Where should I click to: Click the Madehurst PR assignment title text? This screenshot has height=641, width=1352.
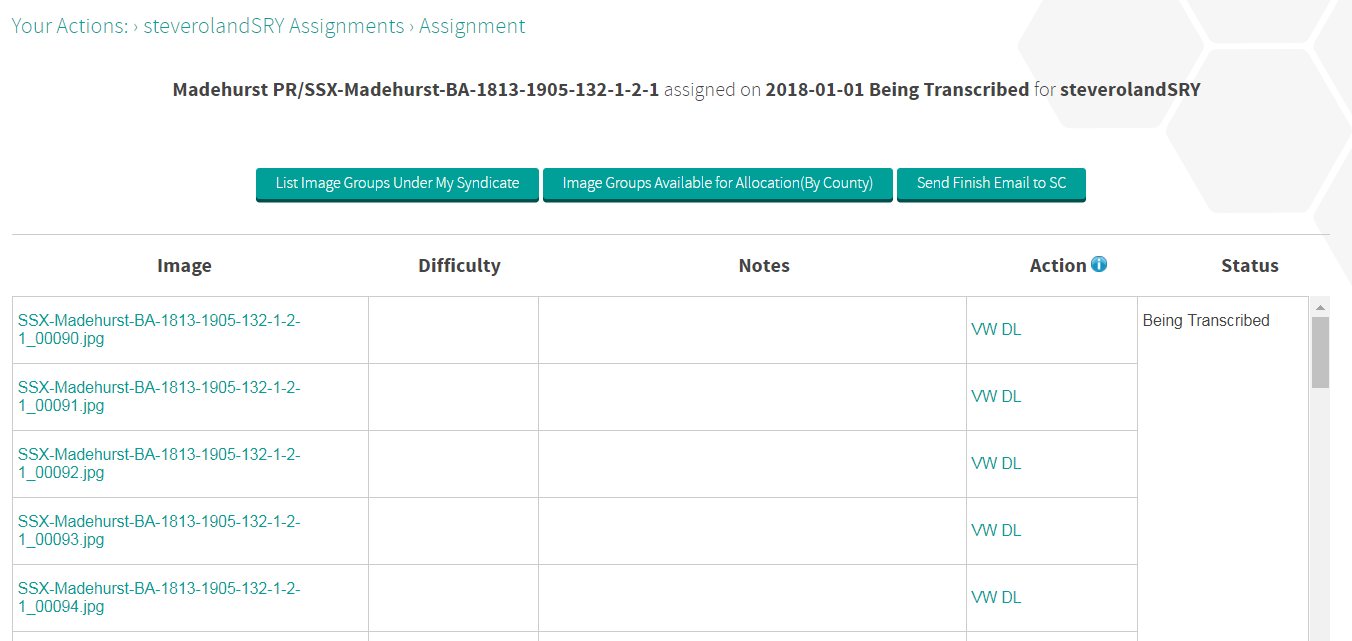pyautogui.click(x=416, y=90)
